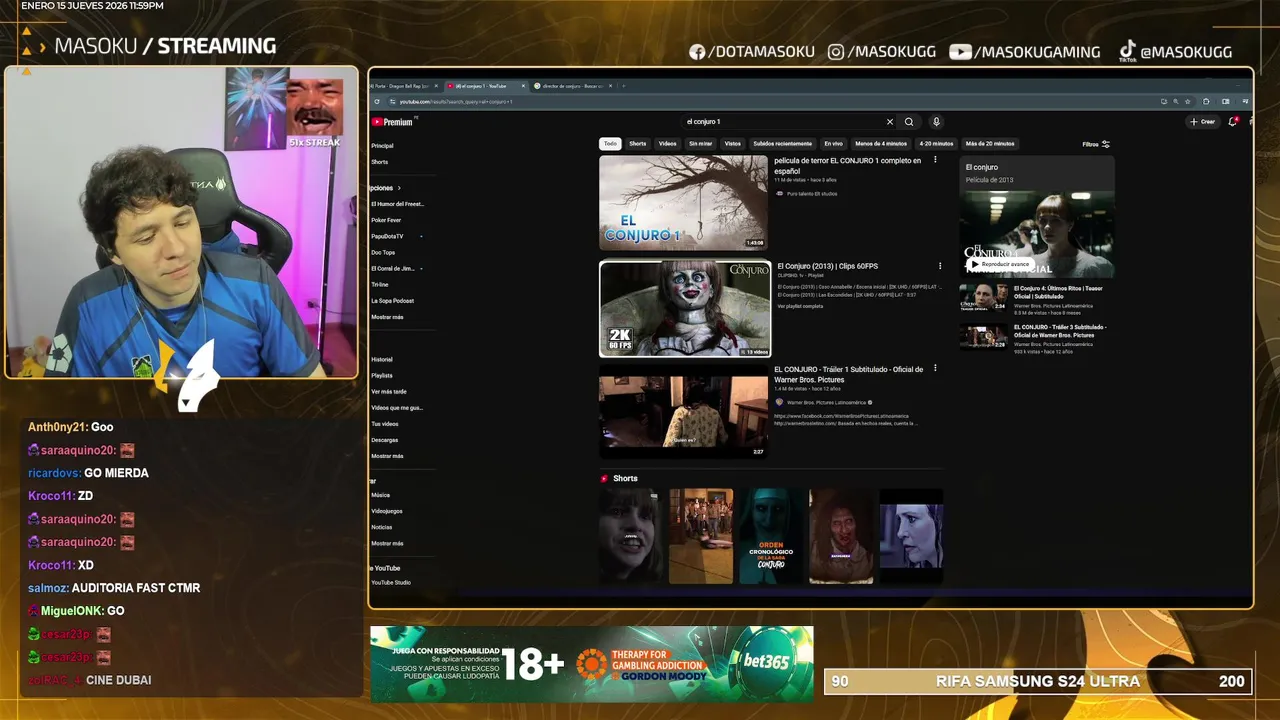Expand subscriptions with first 'Mostrar más'
The width and height of the screenshot is (1280, 720).
point(388,317)
